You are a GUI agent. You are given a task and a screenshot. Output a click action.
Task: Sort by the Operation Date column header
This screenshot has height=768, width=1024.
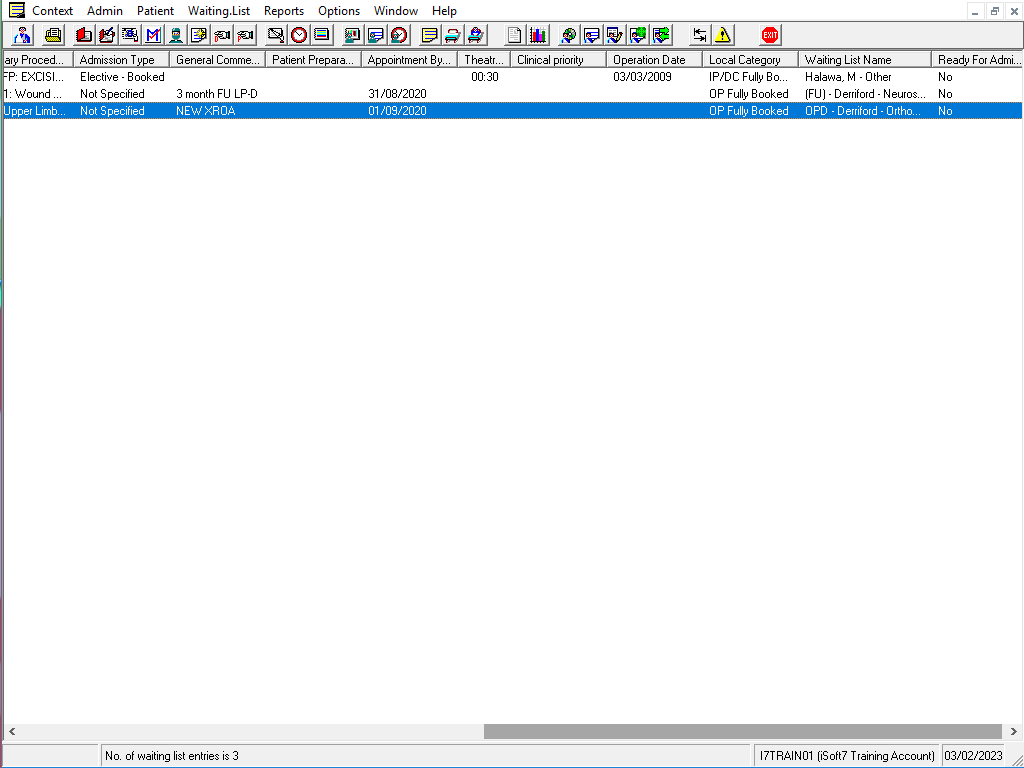pos(654,59)
